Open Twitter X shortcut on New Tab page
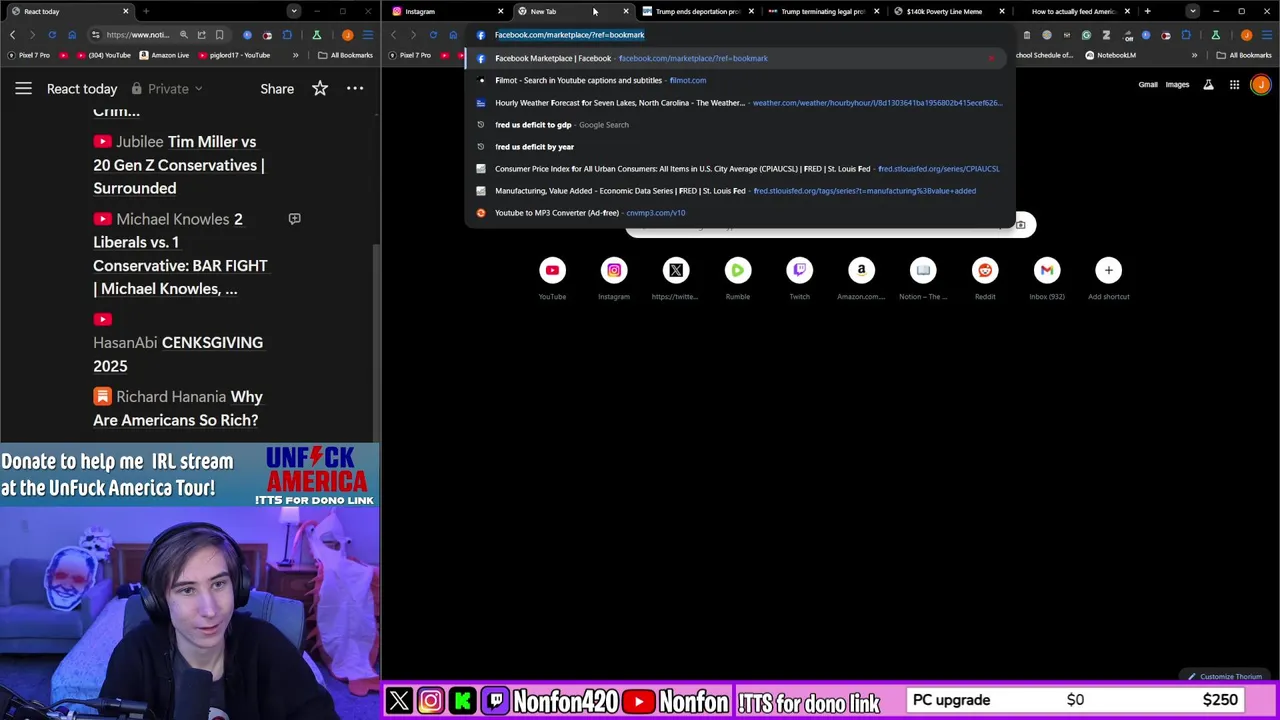Image resolution: width=1280 pixels, height=720 pixels. tap(676, 277)
